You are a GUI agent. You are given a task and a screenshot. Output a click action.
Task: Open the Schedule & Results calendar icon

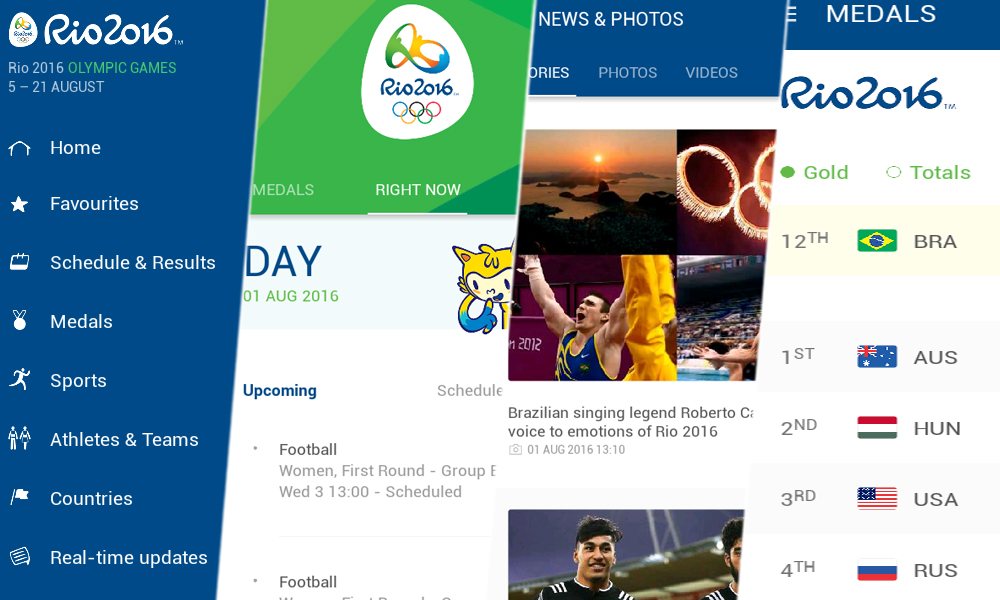tap(19, 262)
